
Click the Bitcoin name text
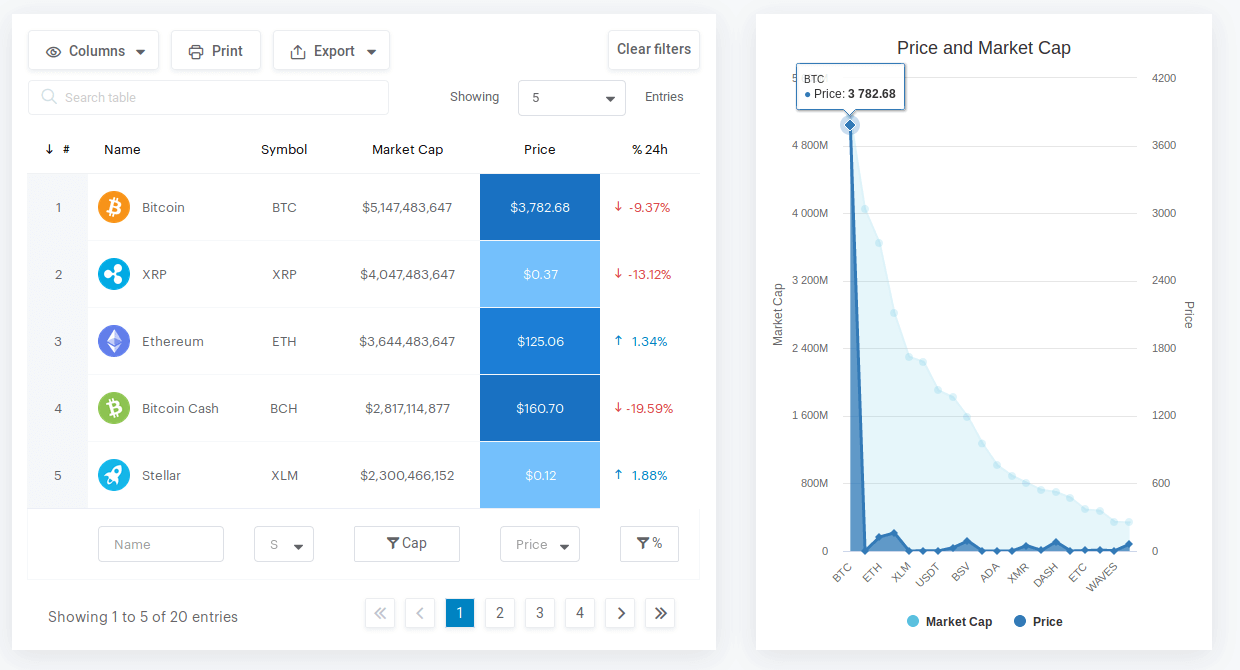click(x=163, y=207)
